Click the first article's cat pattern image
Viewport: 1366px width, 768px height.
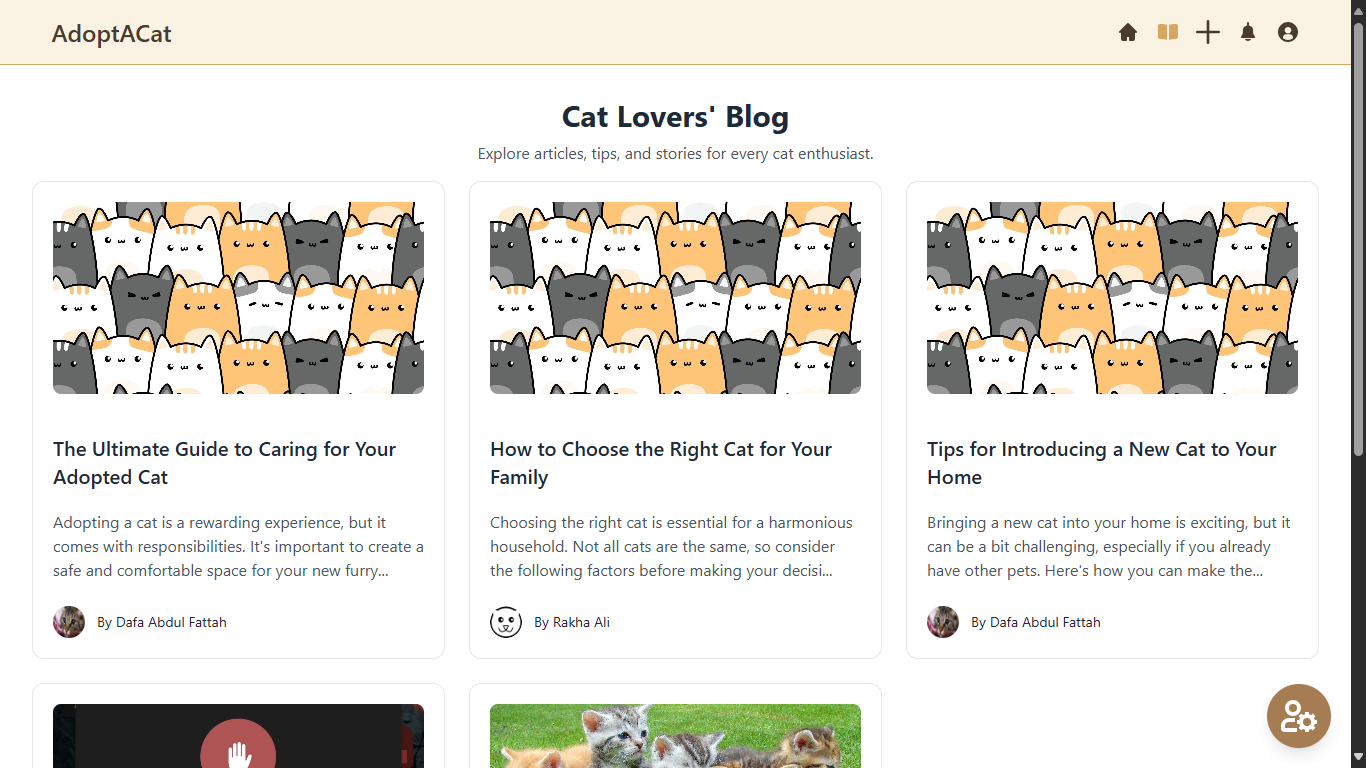pos(238,297)
